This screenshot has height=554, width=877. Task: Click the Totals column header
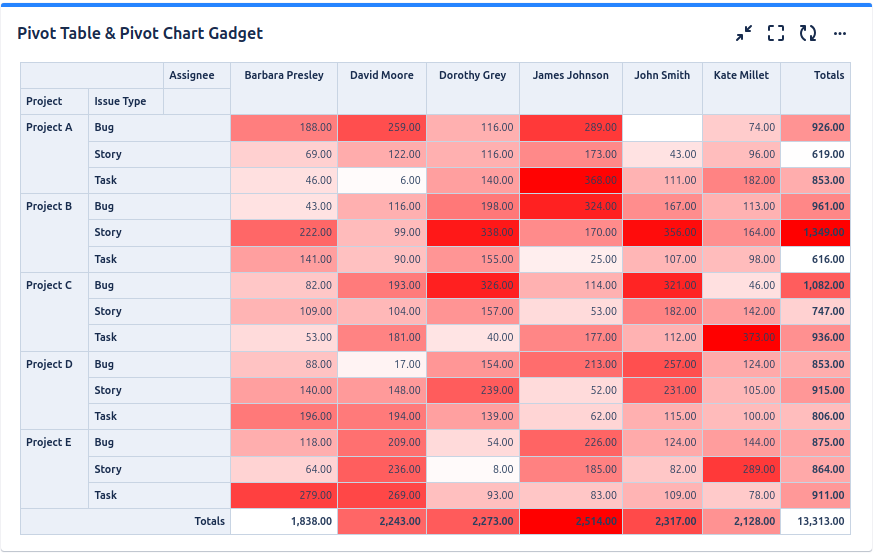pos(829,75)
